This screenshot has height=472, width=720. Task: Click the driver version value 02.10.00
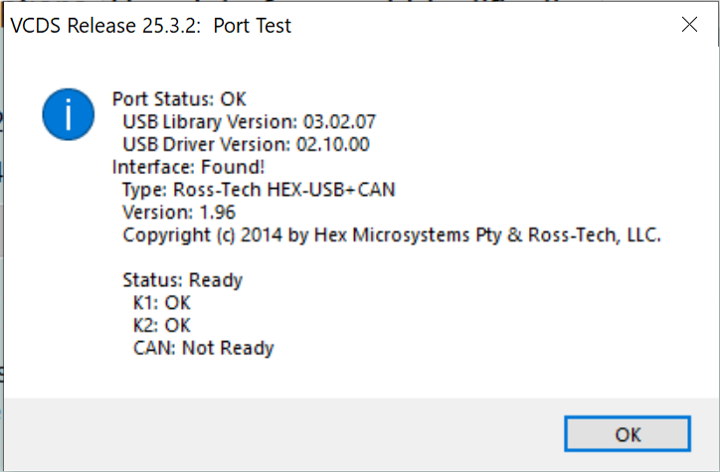click(x=333, y=144)
